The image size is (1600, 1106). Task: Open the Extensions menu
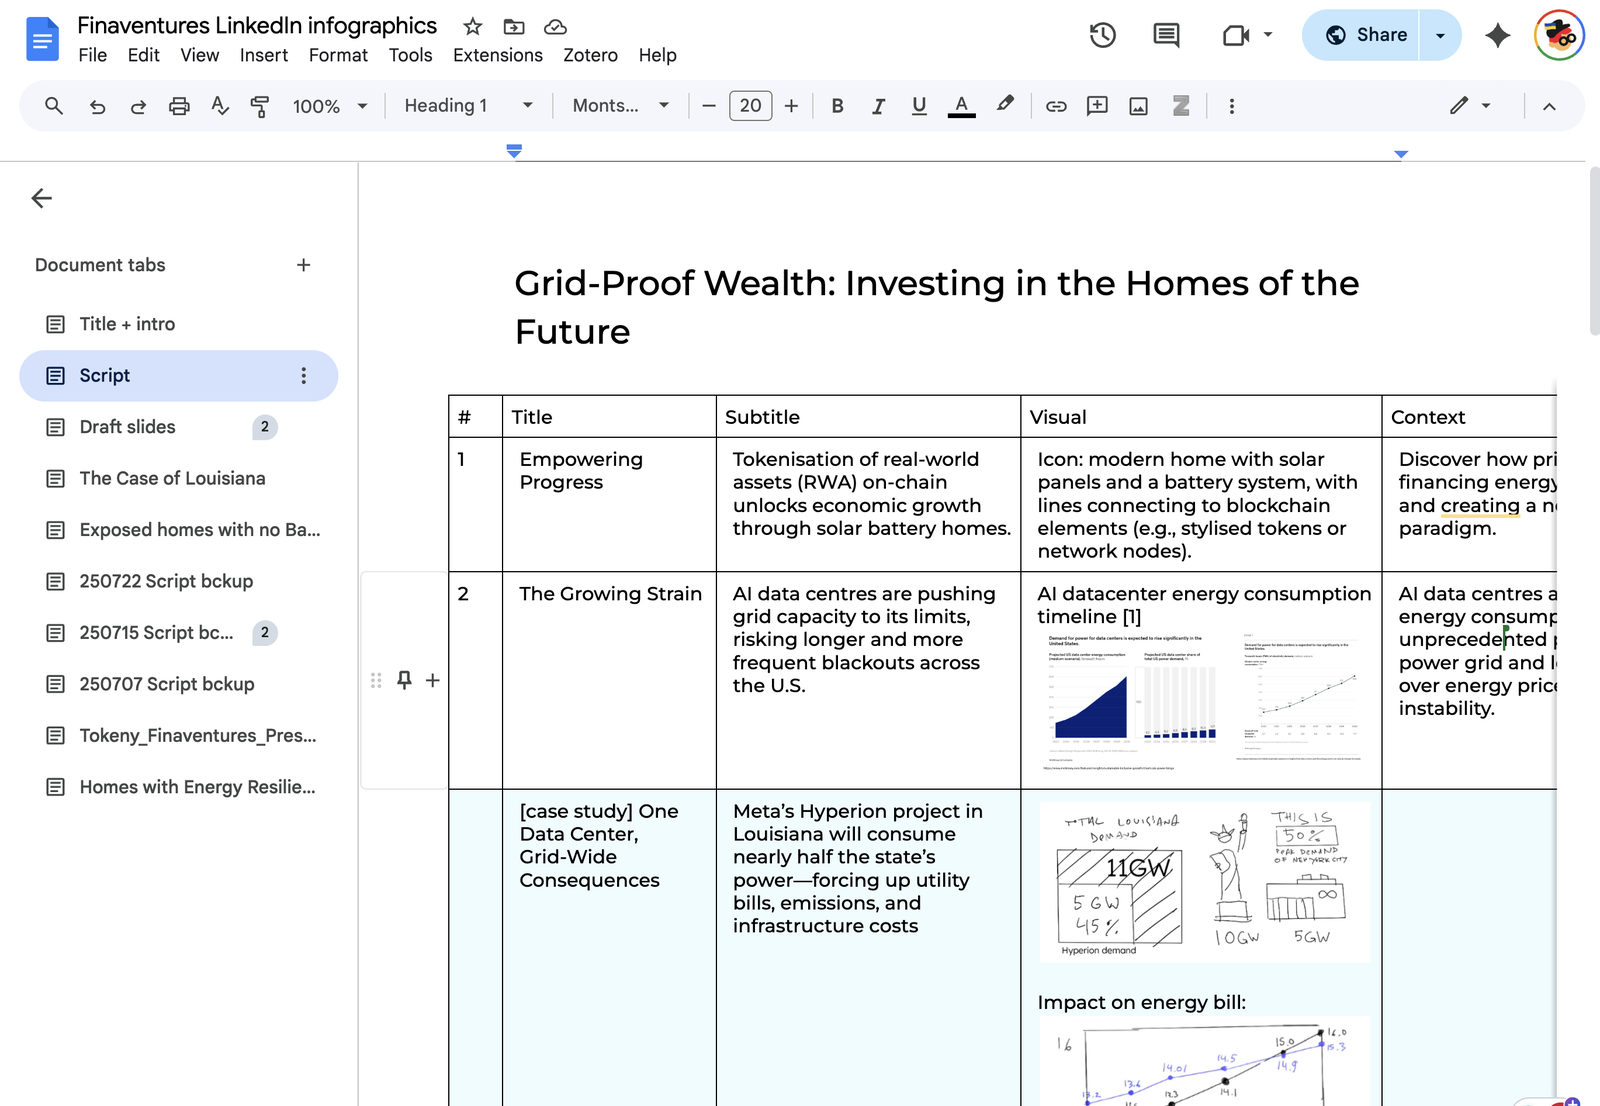(498, 55)
